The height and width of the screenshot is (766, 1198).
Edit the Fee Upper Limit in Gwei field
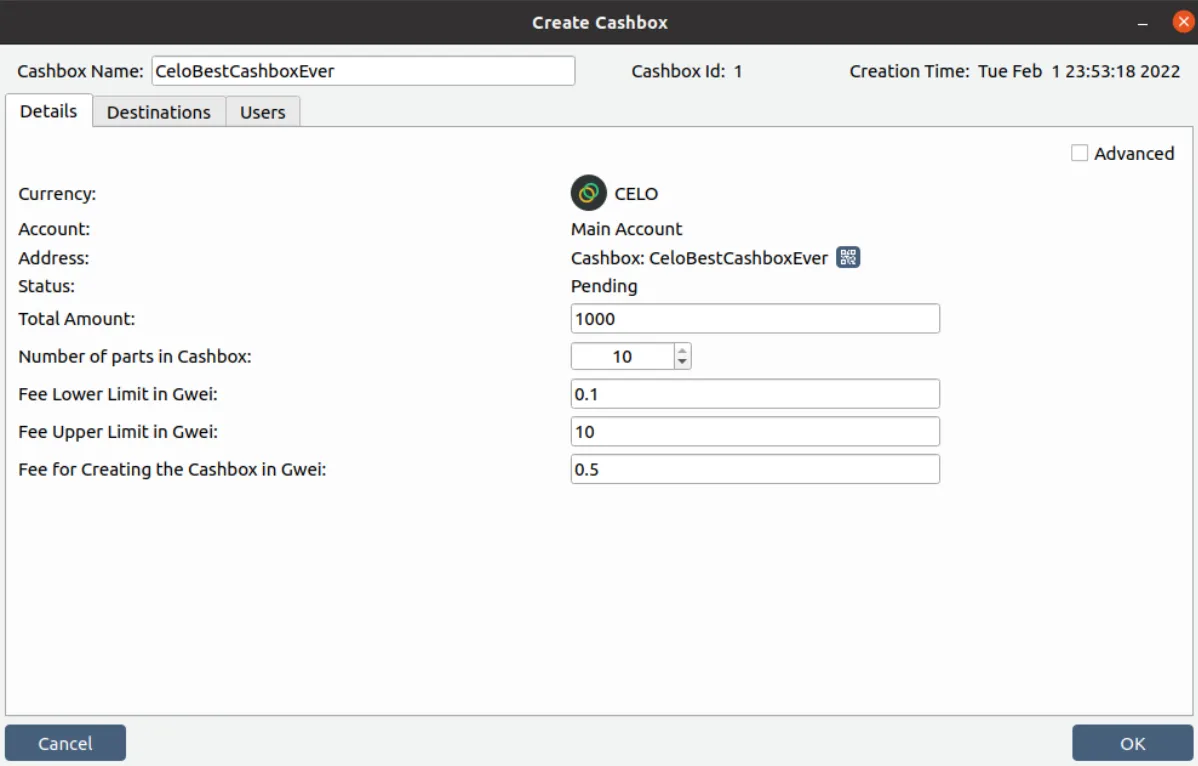(755, 431)
